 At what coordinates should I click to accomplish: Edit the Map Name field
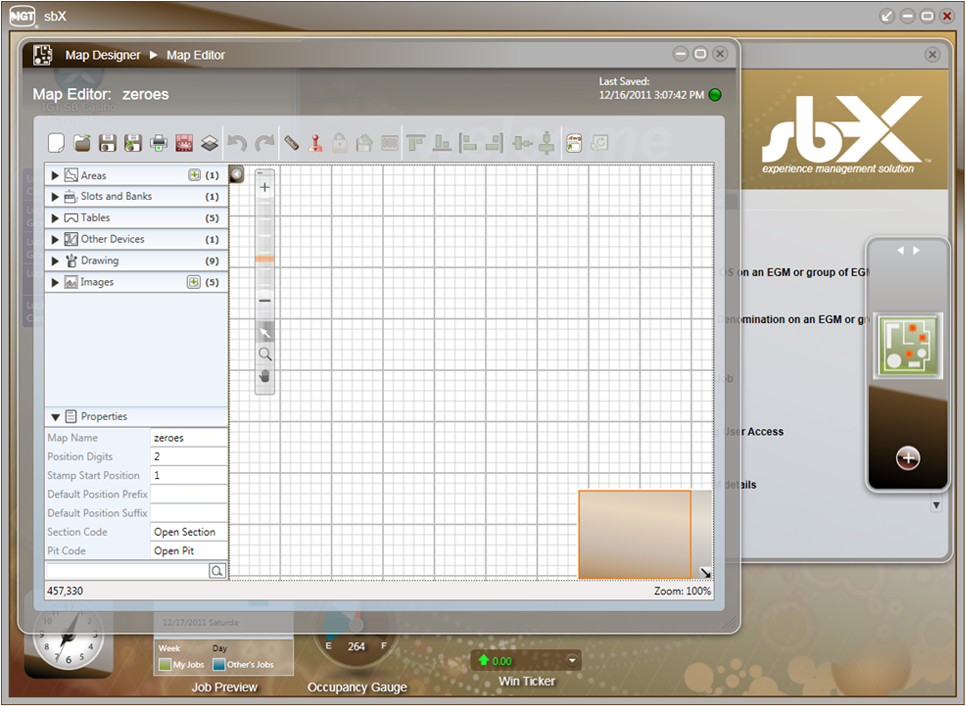(189, 438)
